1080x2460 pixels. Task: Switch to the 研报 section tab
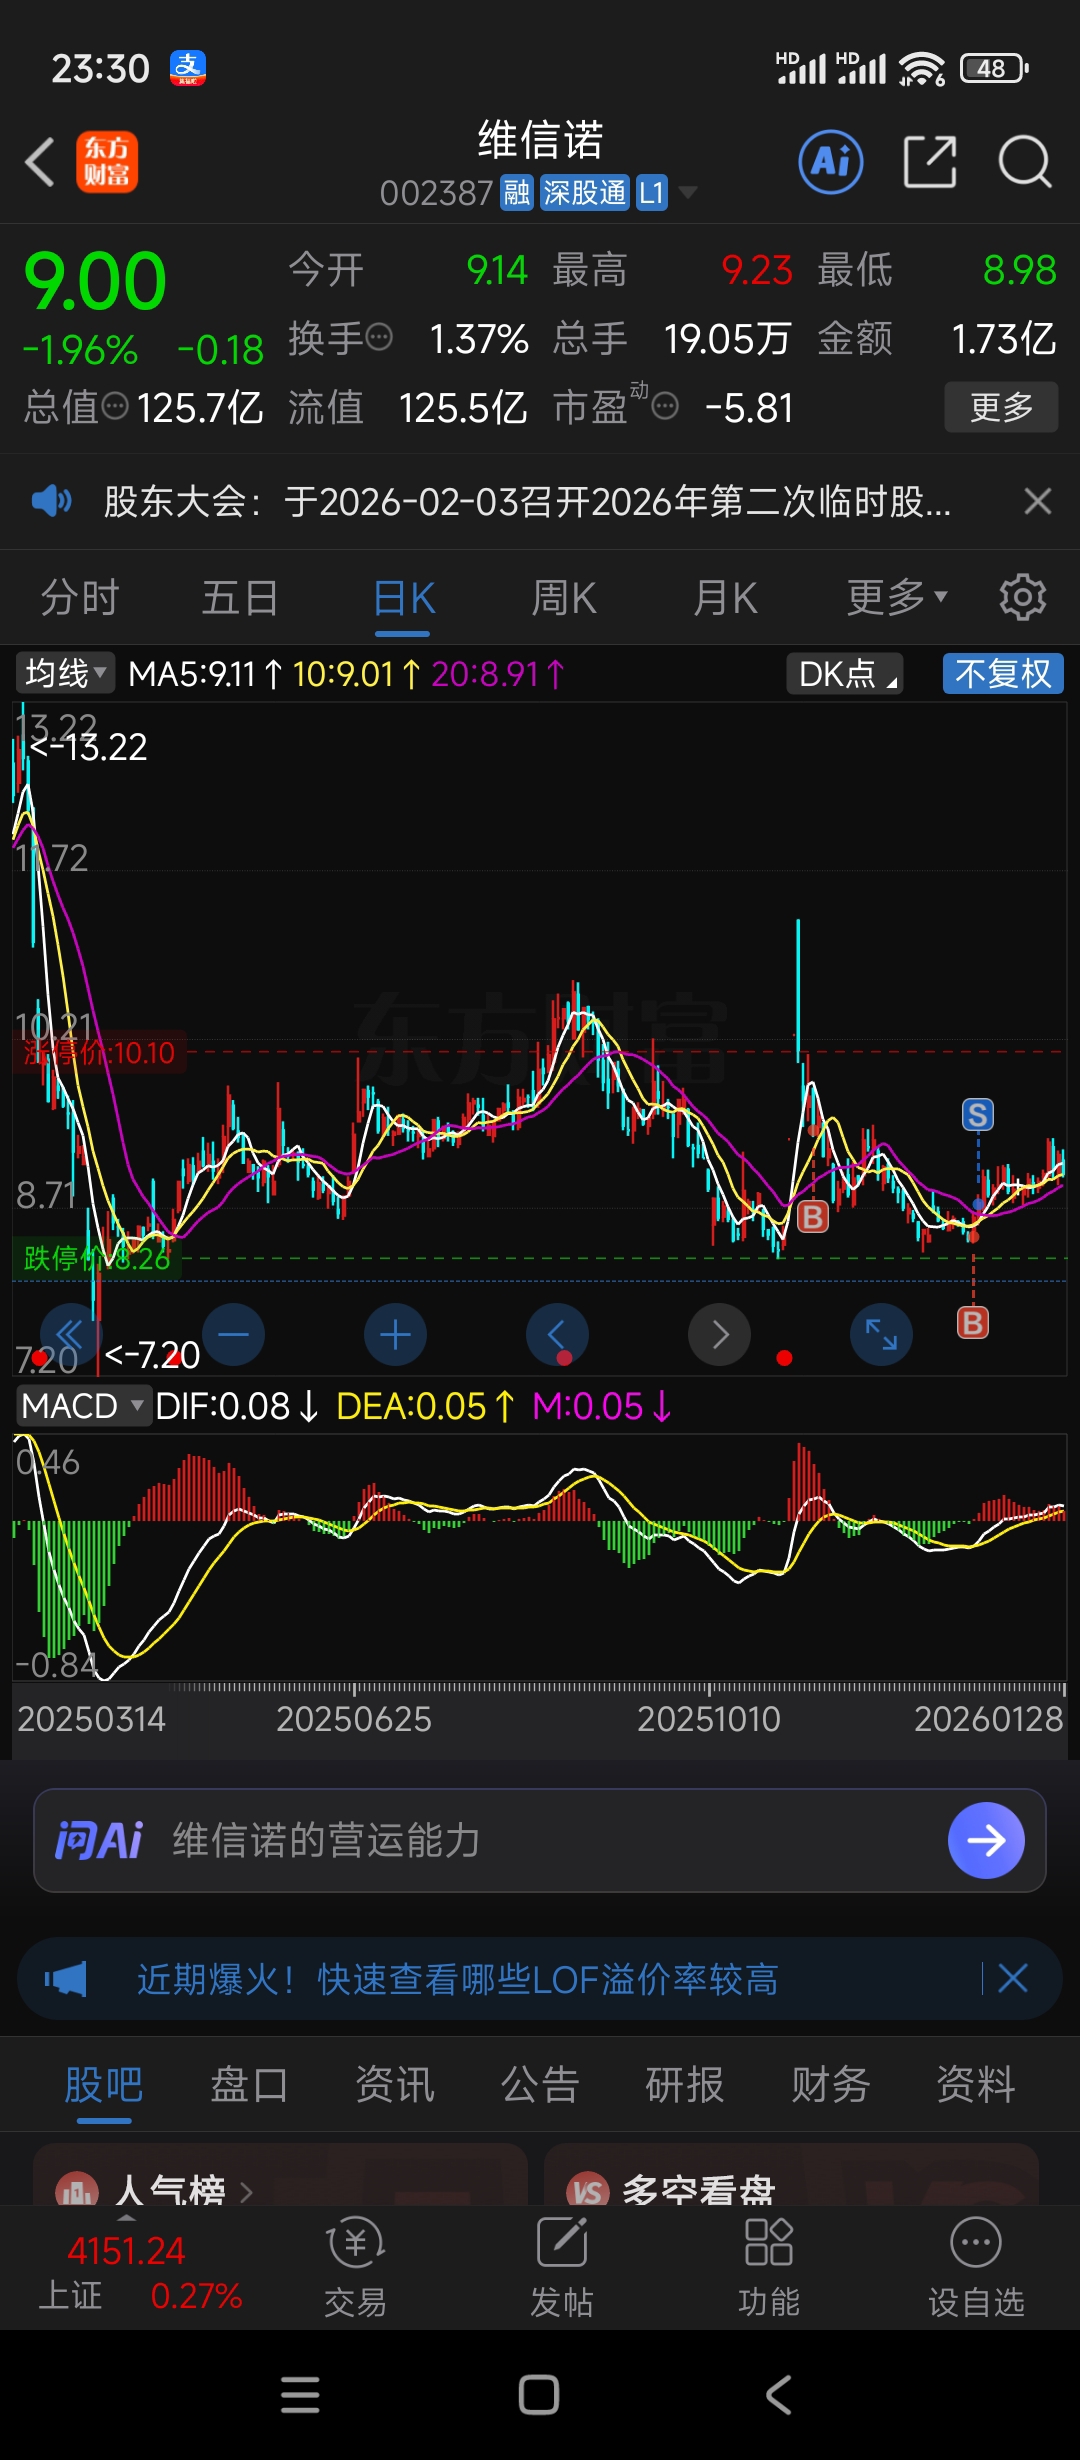click(685, 2085)
